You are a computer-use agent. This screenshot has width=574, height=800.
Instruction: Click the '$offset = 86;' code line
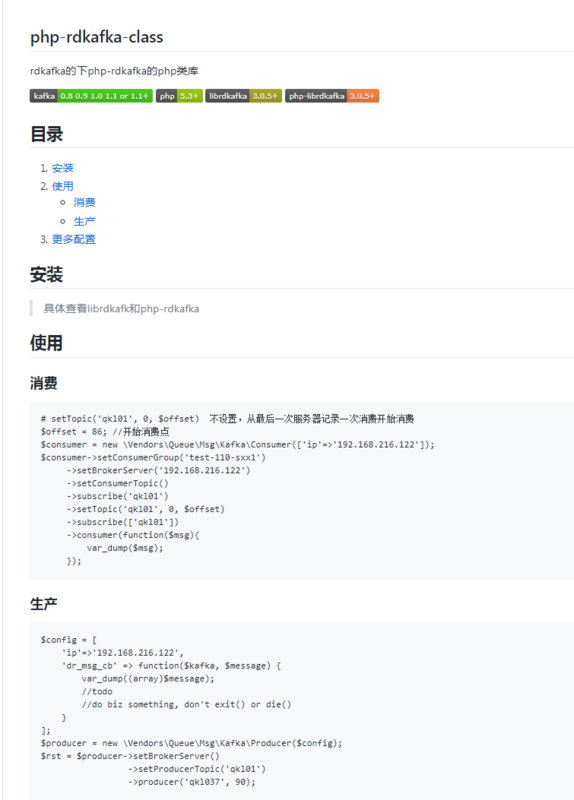105,432
